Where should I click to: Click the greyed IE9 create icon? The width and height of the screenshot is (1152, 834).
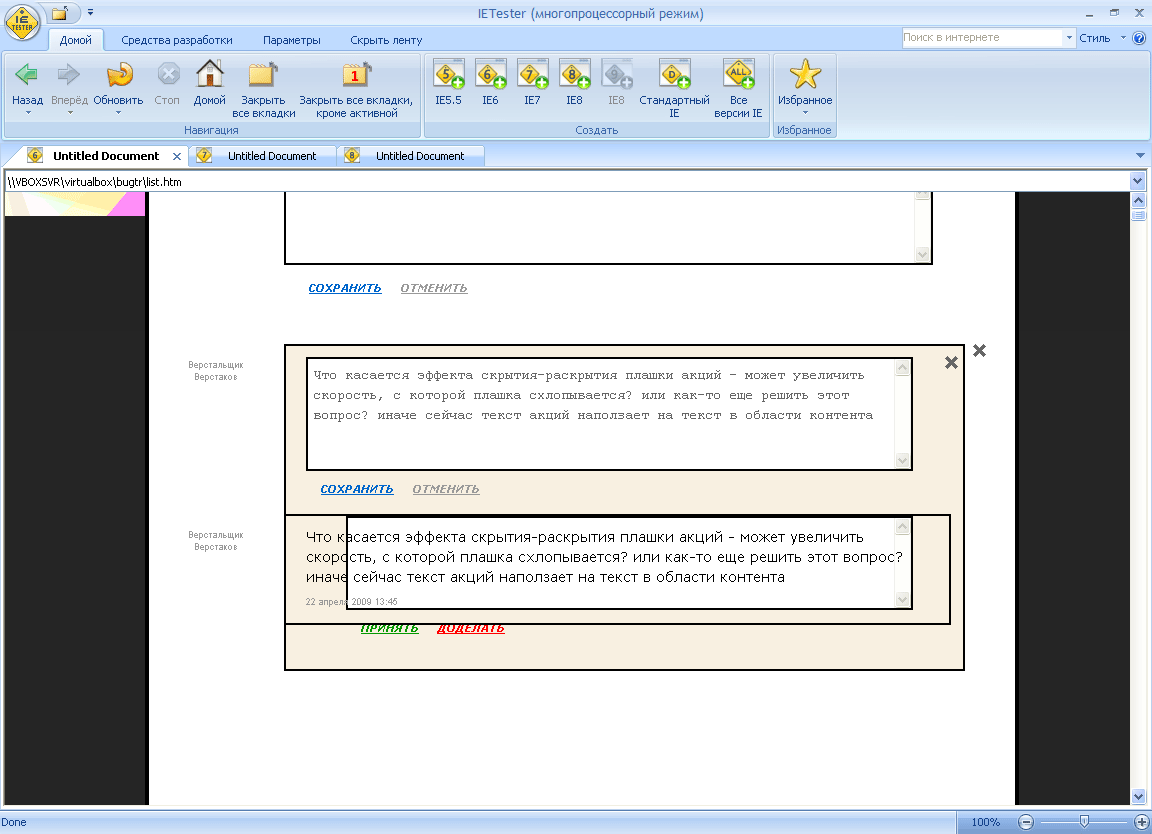pos(616,73)
